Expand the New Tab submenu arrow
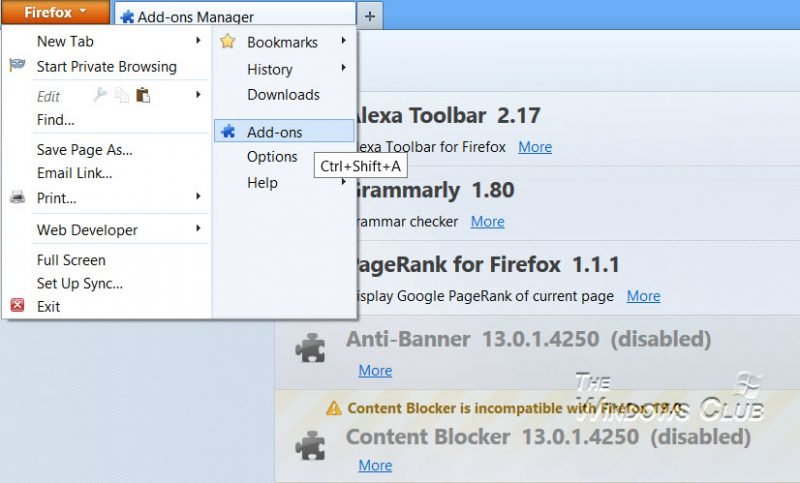800x483 pixels. tap(198, 41)
